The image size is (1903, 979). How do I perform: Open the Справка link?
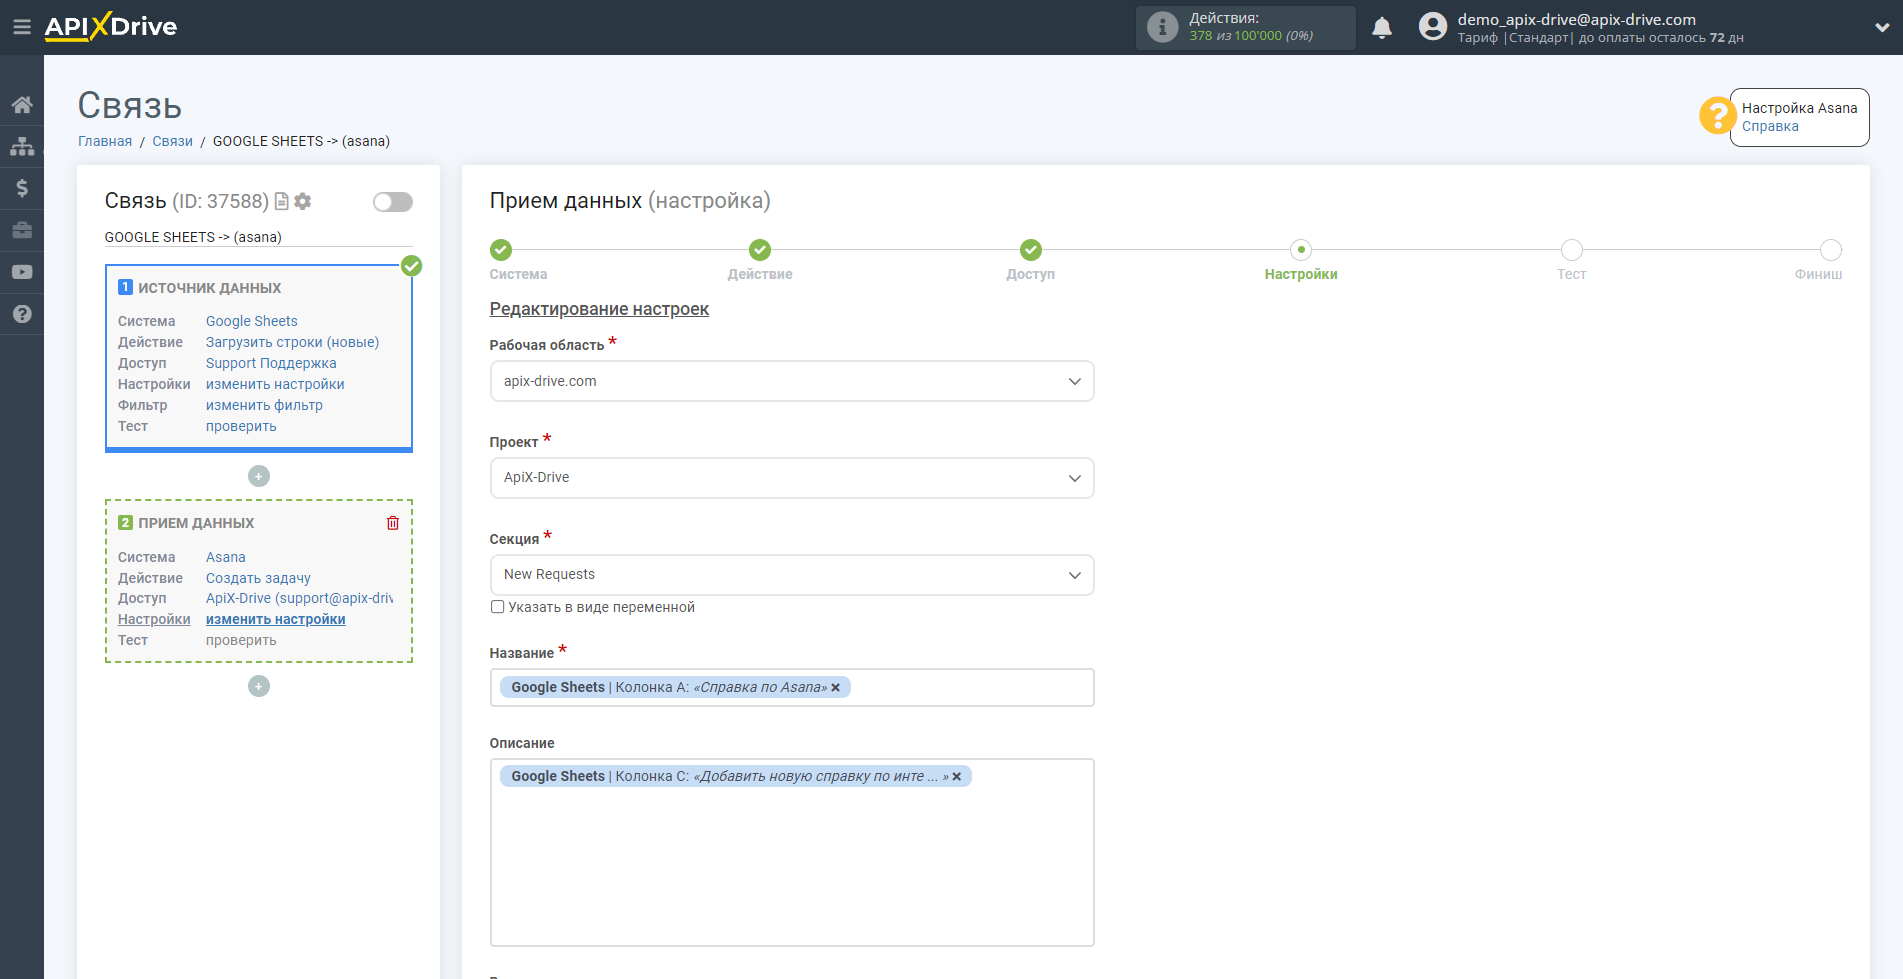pos(1770,126)
